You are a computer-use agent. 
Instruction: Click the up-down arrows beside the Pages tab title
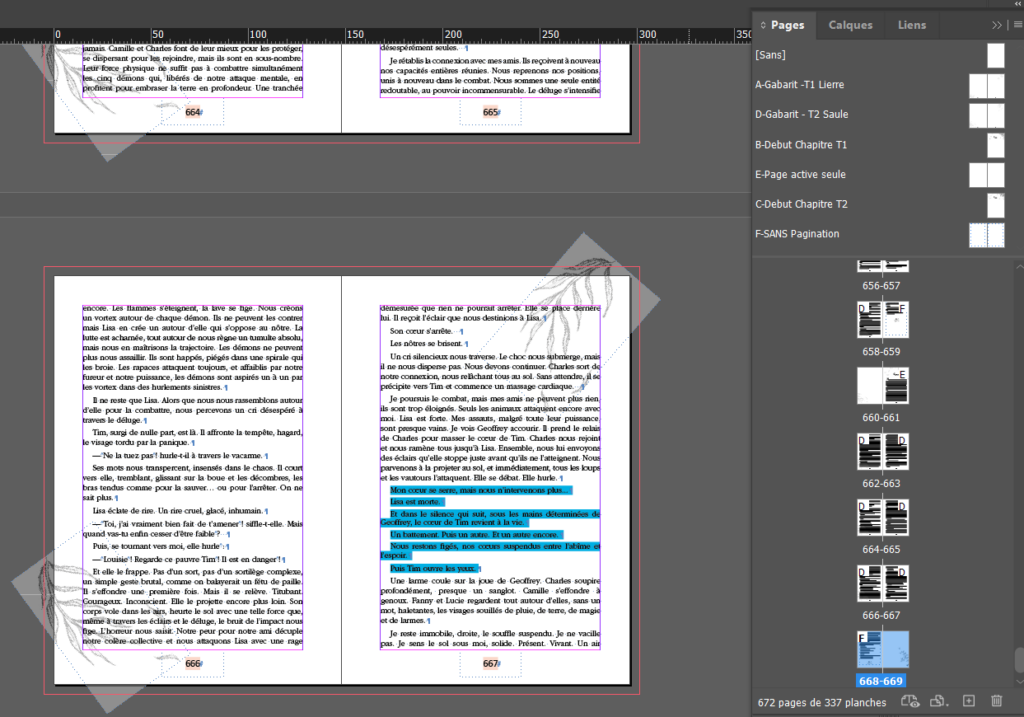(x=764, y=25)
